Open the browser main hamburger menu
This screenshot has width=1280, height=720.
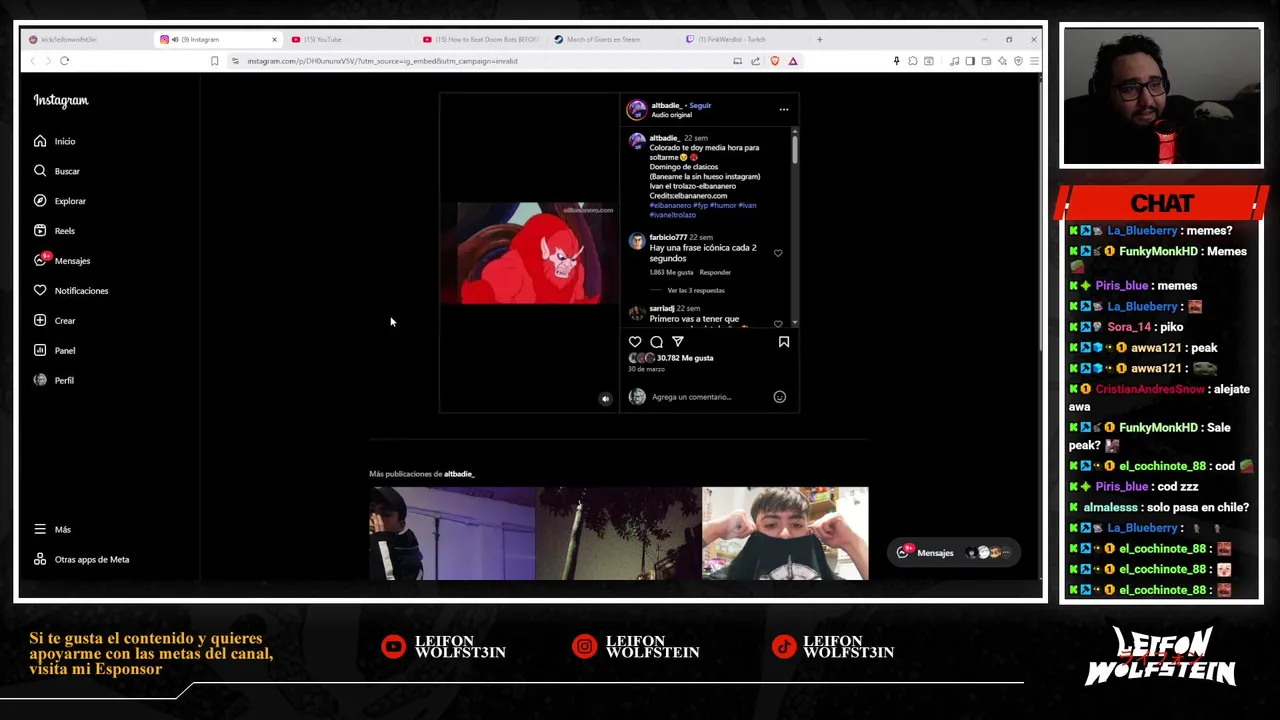tap(1034, 61)
